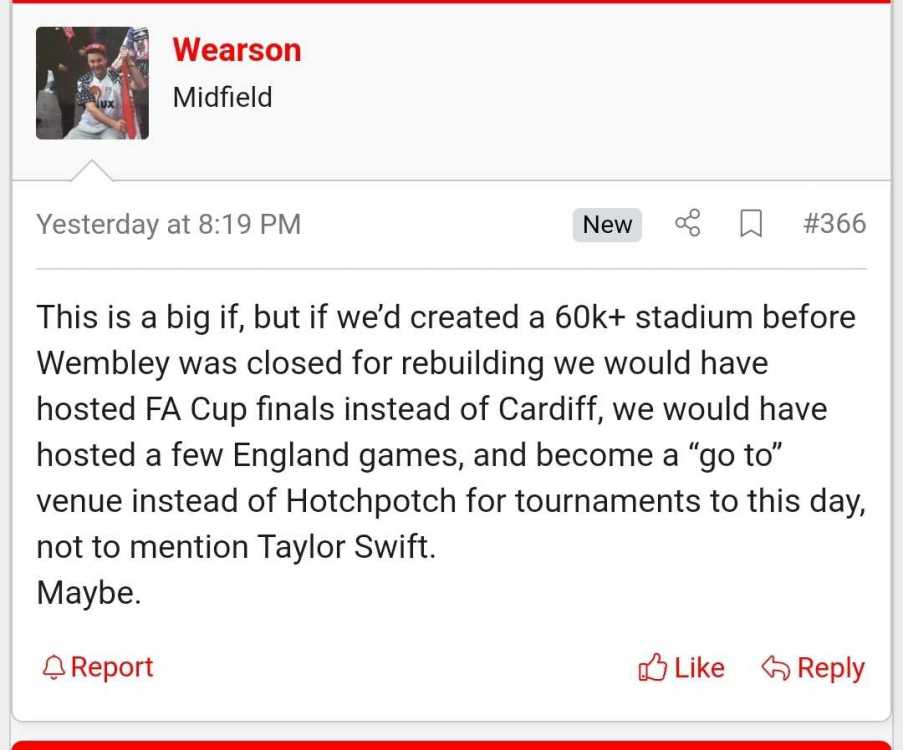Click the 'Report' text label
Image resolution: width=903 pixels, height=750 pixels.
[x=112, y=668]
